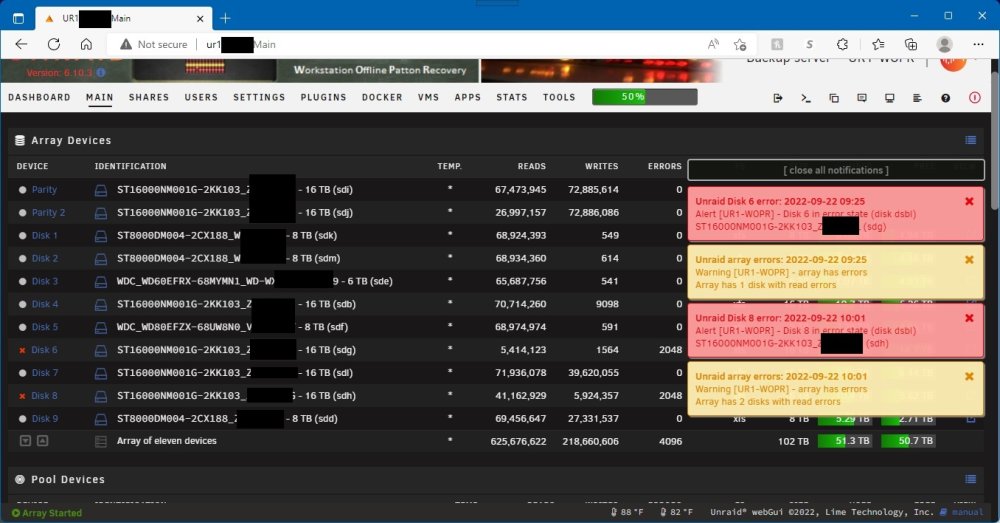Go back with the browser back arrow
This screenshot has width=1000, height=523.
pyautogui.click(x=21, y=44)
